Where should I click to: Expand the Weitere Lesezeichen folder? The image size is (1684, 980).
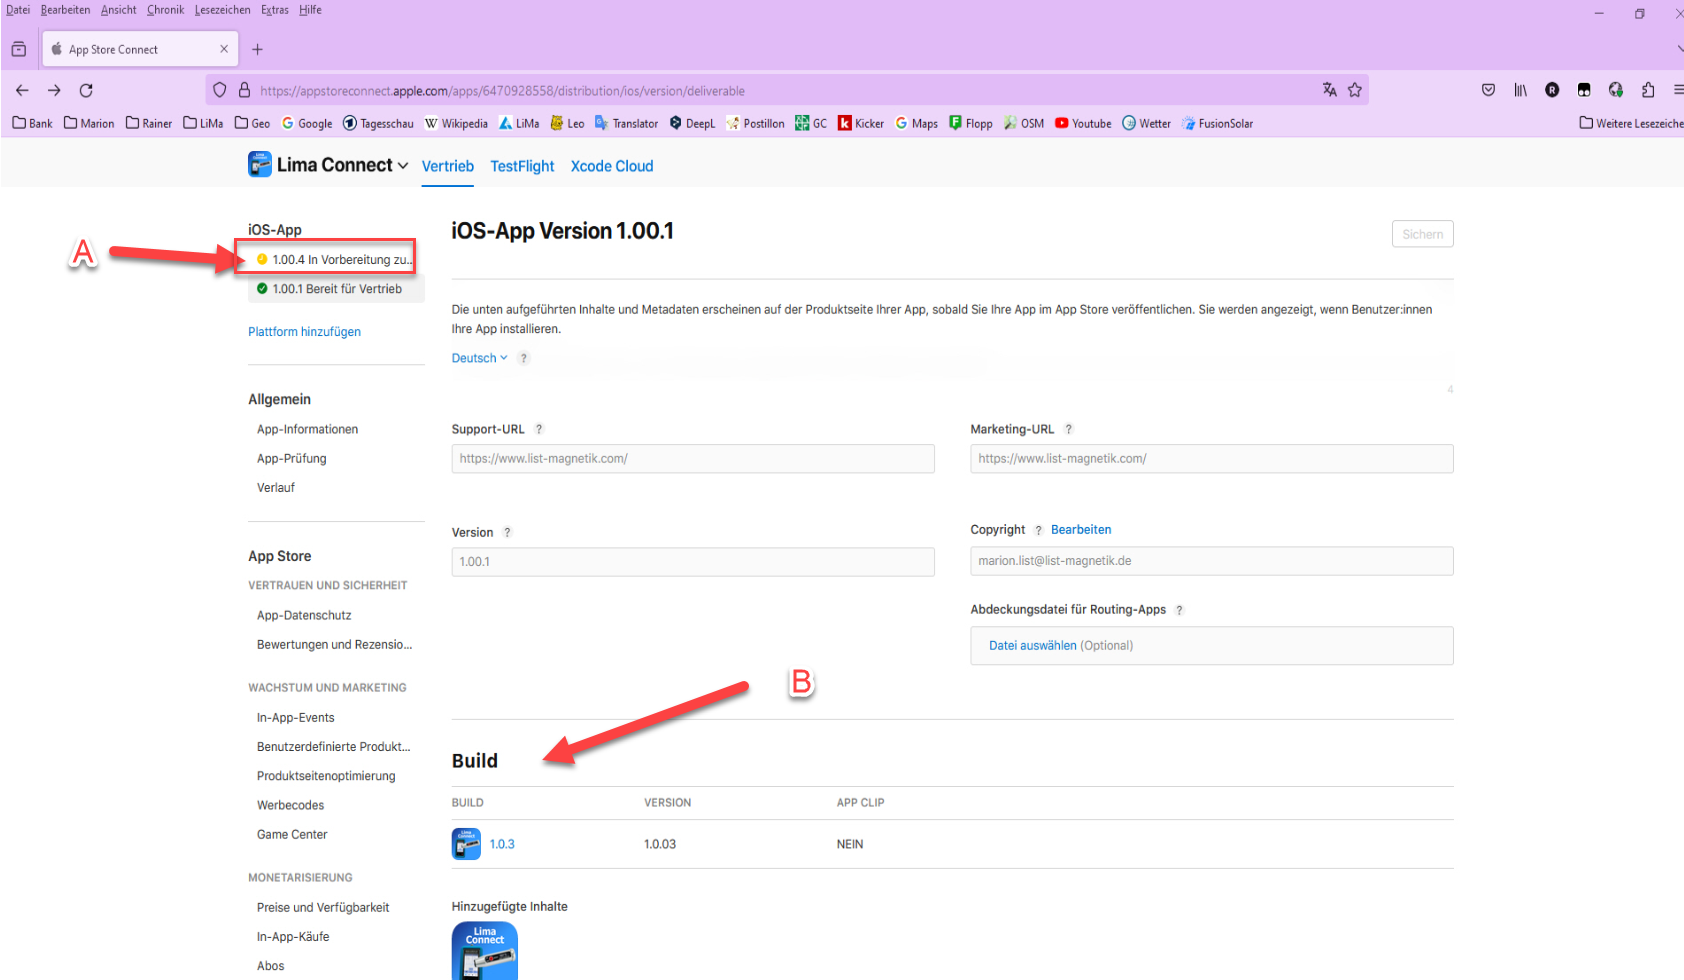tap(1631, 123)
